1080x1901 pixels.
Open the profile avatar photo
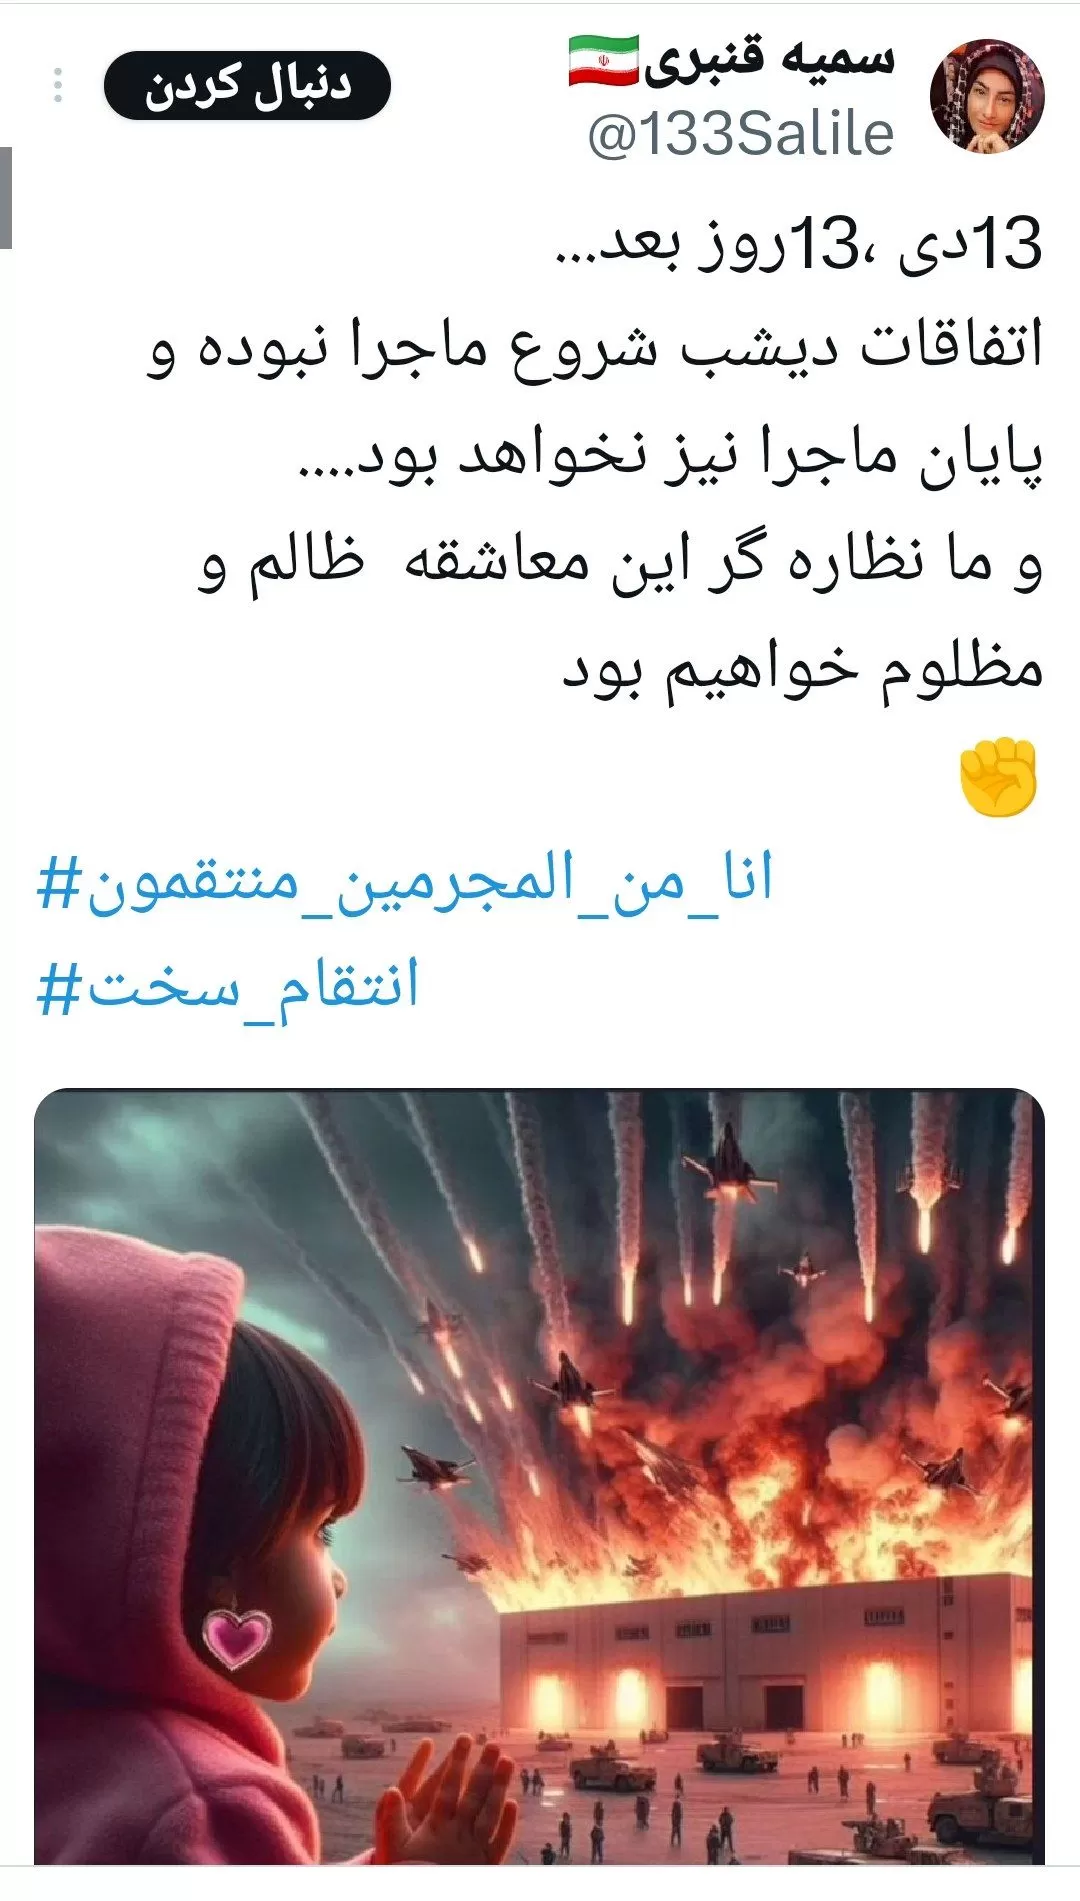tap(987, 96)
